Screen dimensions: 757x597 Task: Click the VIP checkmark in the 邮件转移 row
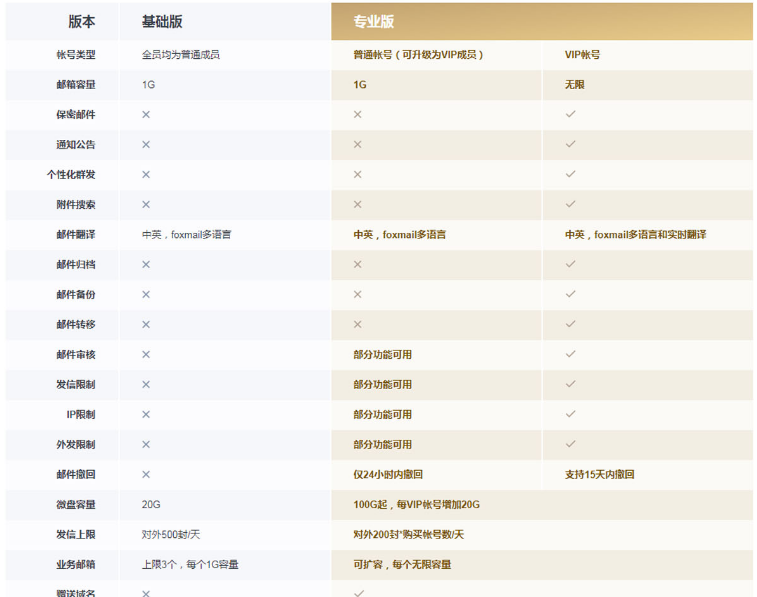[570, 325]
